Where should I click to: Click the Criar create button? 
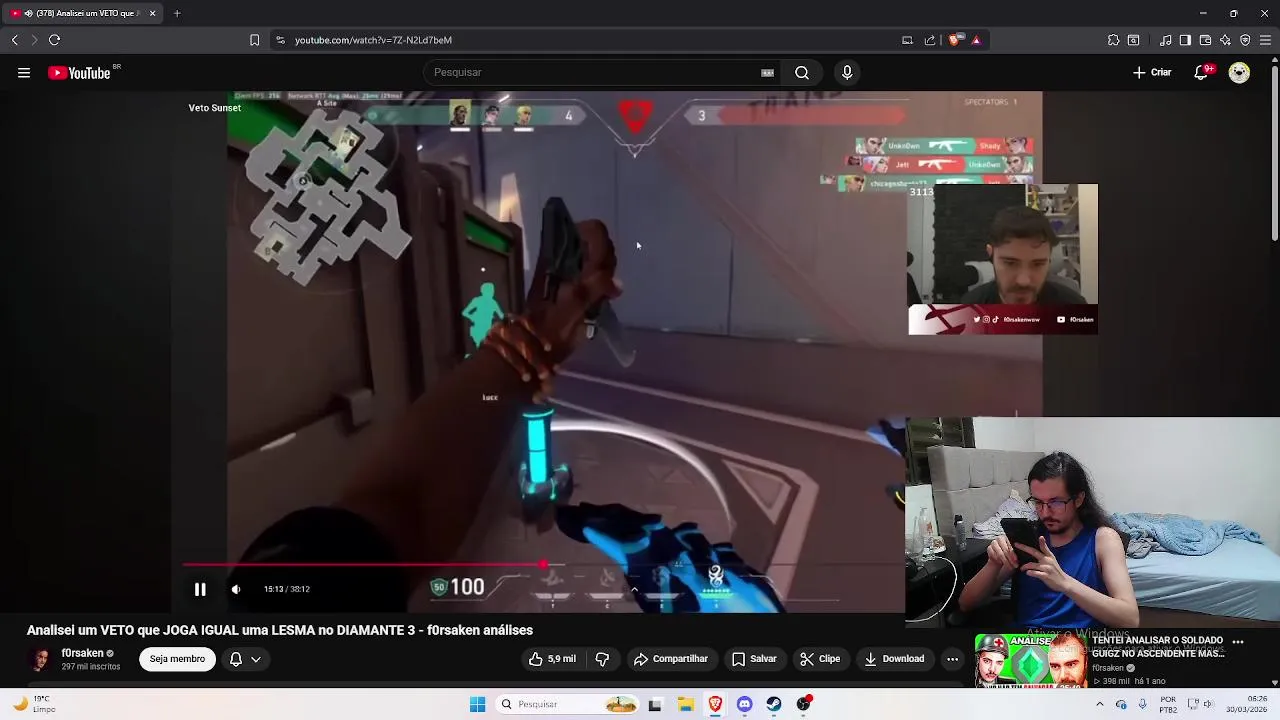[1152, 73]
